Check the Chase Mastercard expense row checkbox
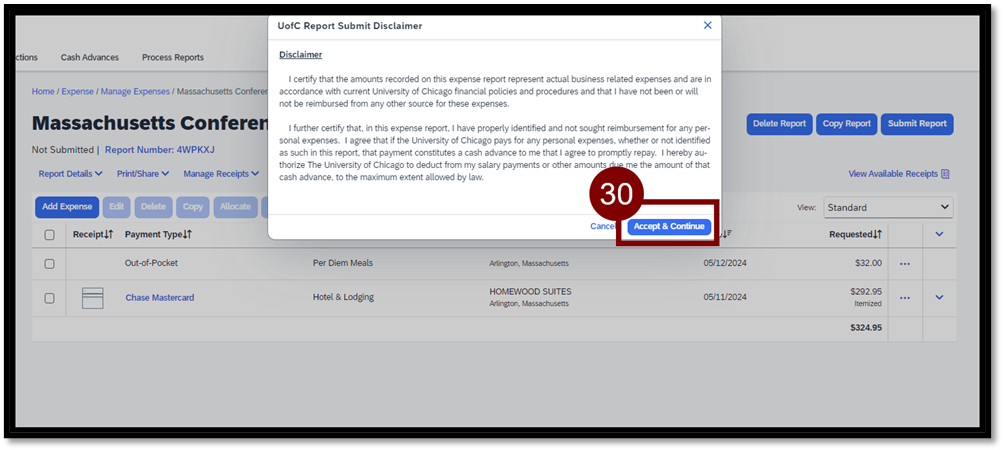The width and height of the screenshot is (1004, 450). [49, 298]
